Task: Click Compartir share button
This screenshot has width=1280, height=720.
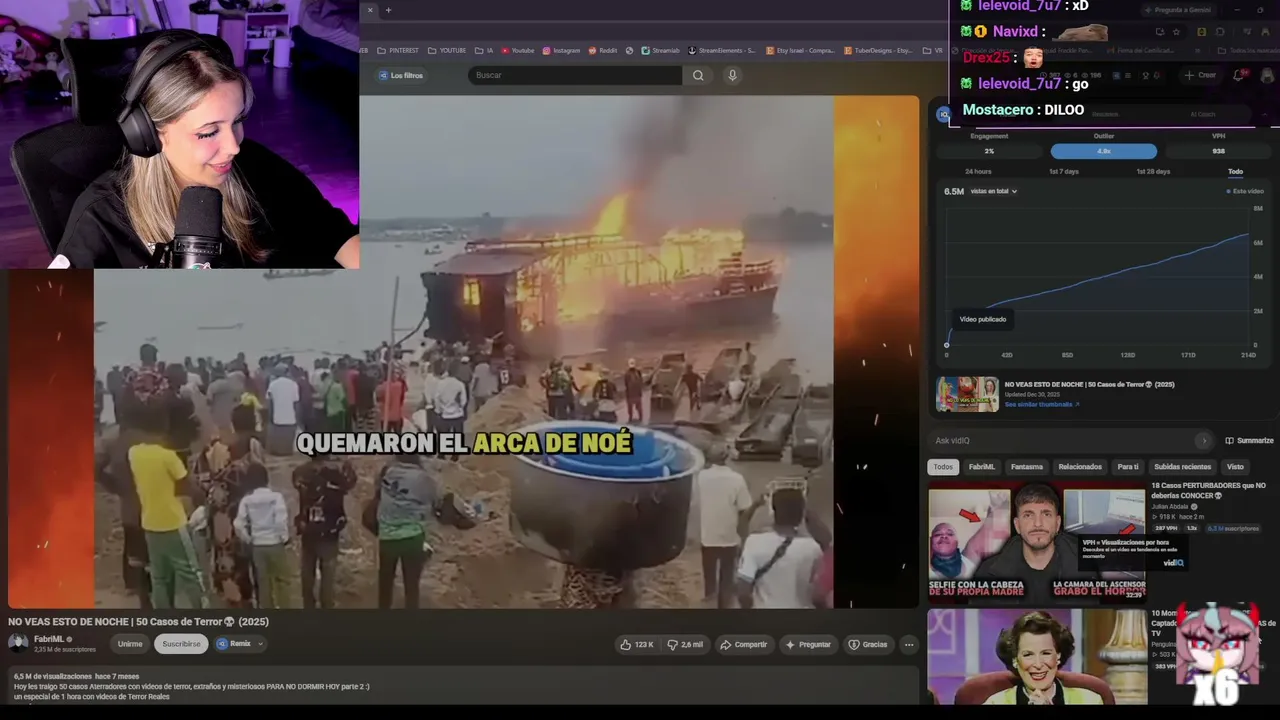Action: coord(744,644)
